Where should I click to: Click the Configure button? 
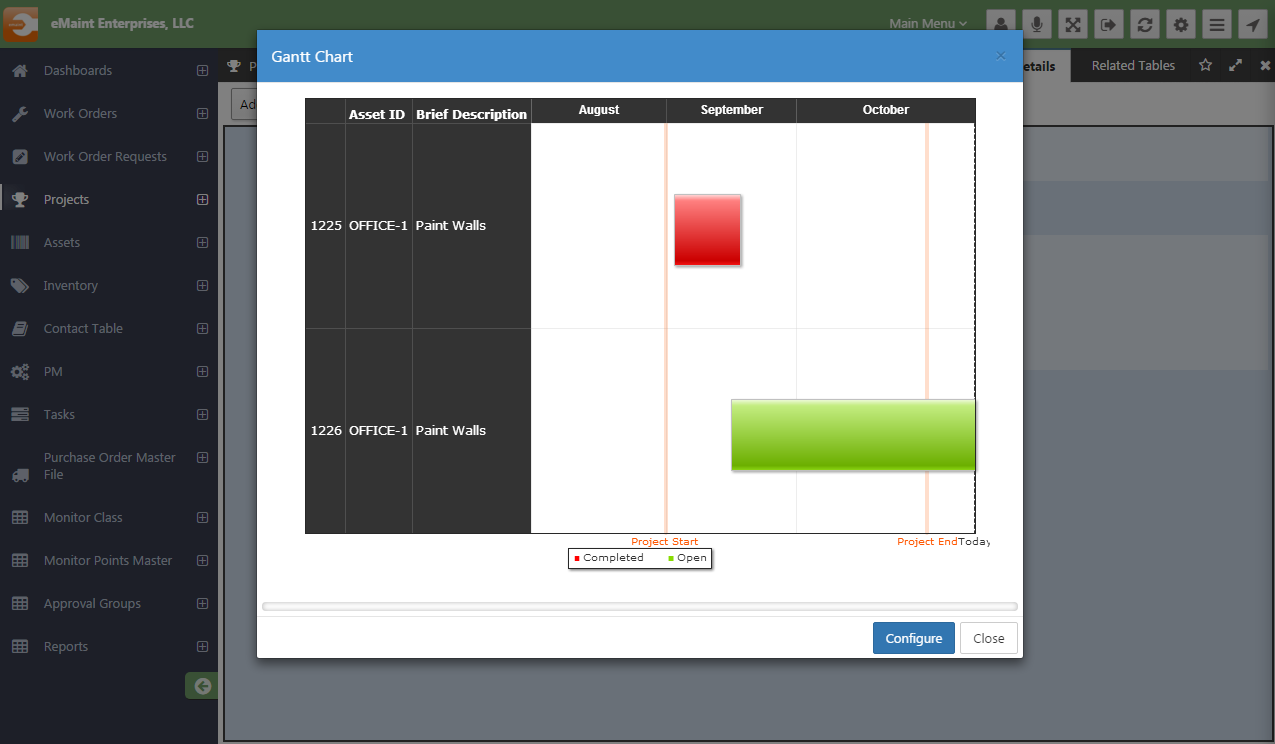coord(913,637)
